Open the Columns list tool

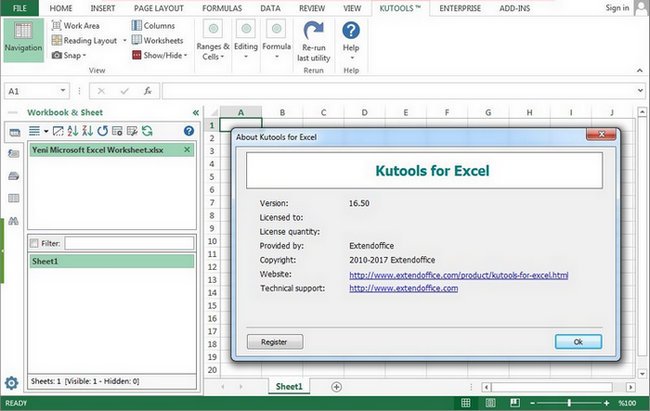point(153,26)
